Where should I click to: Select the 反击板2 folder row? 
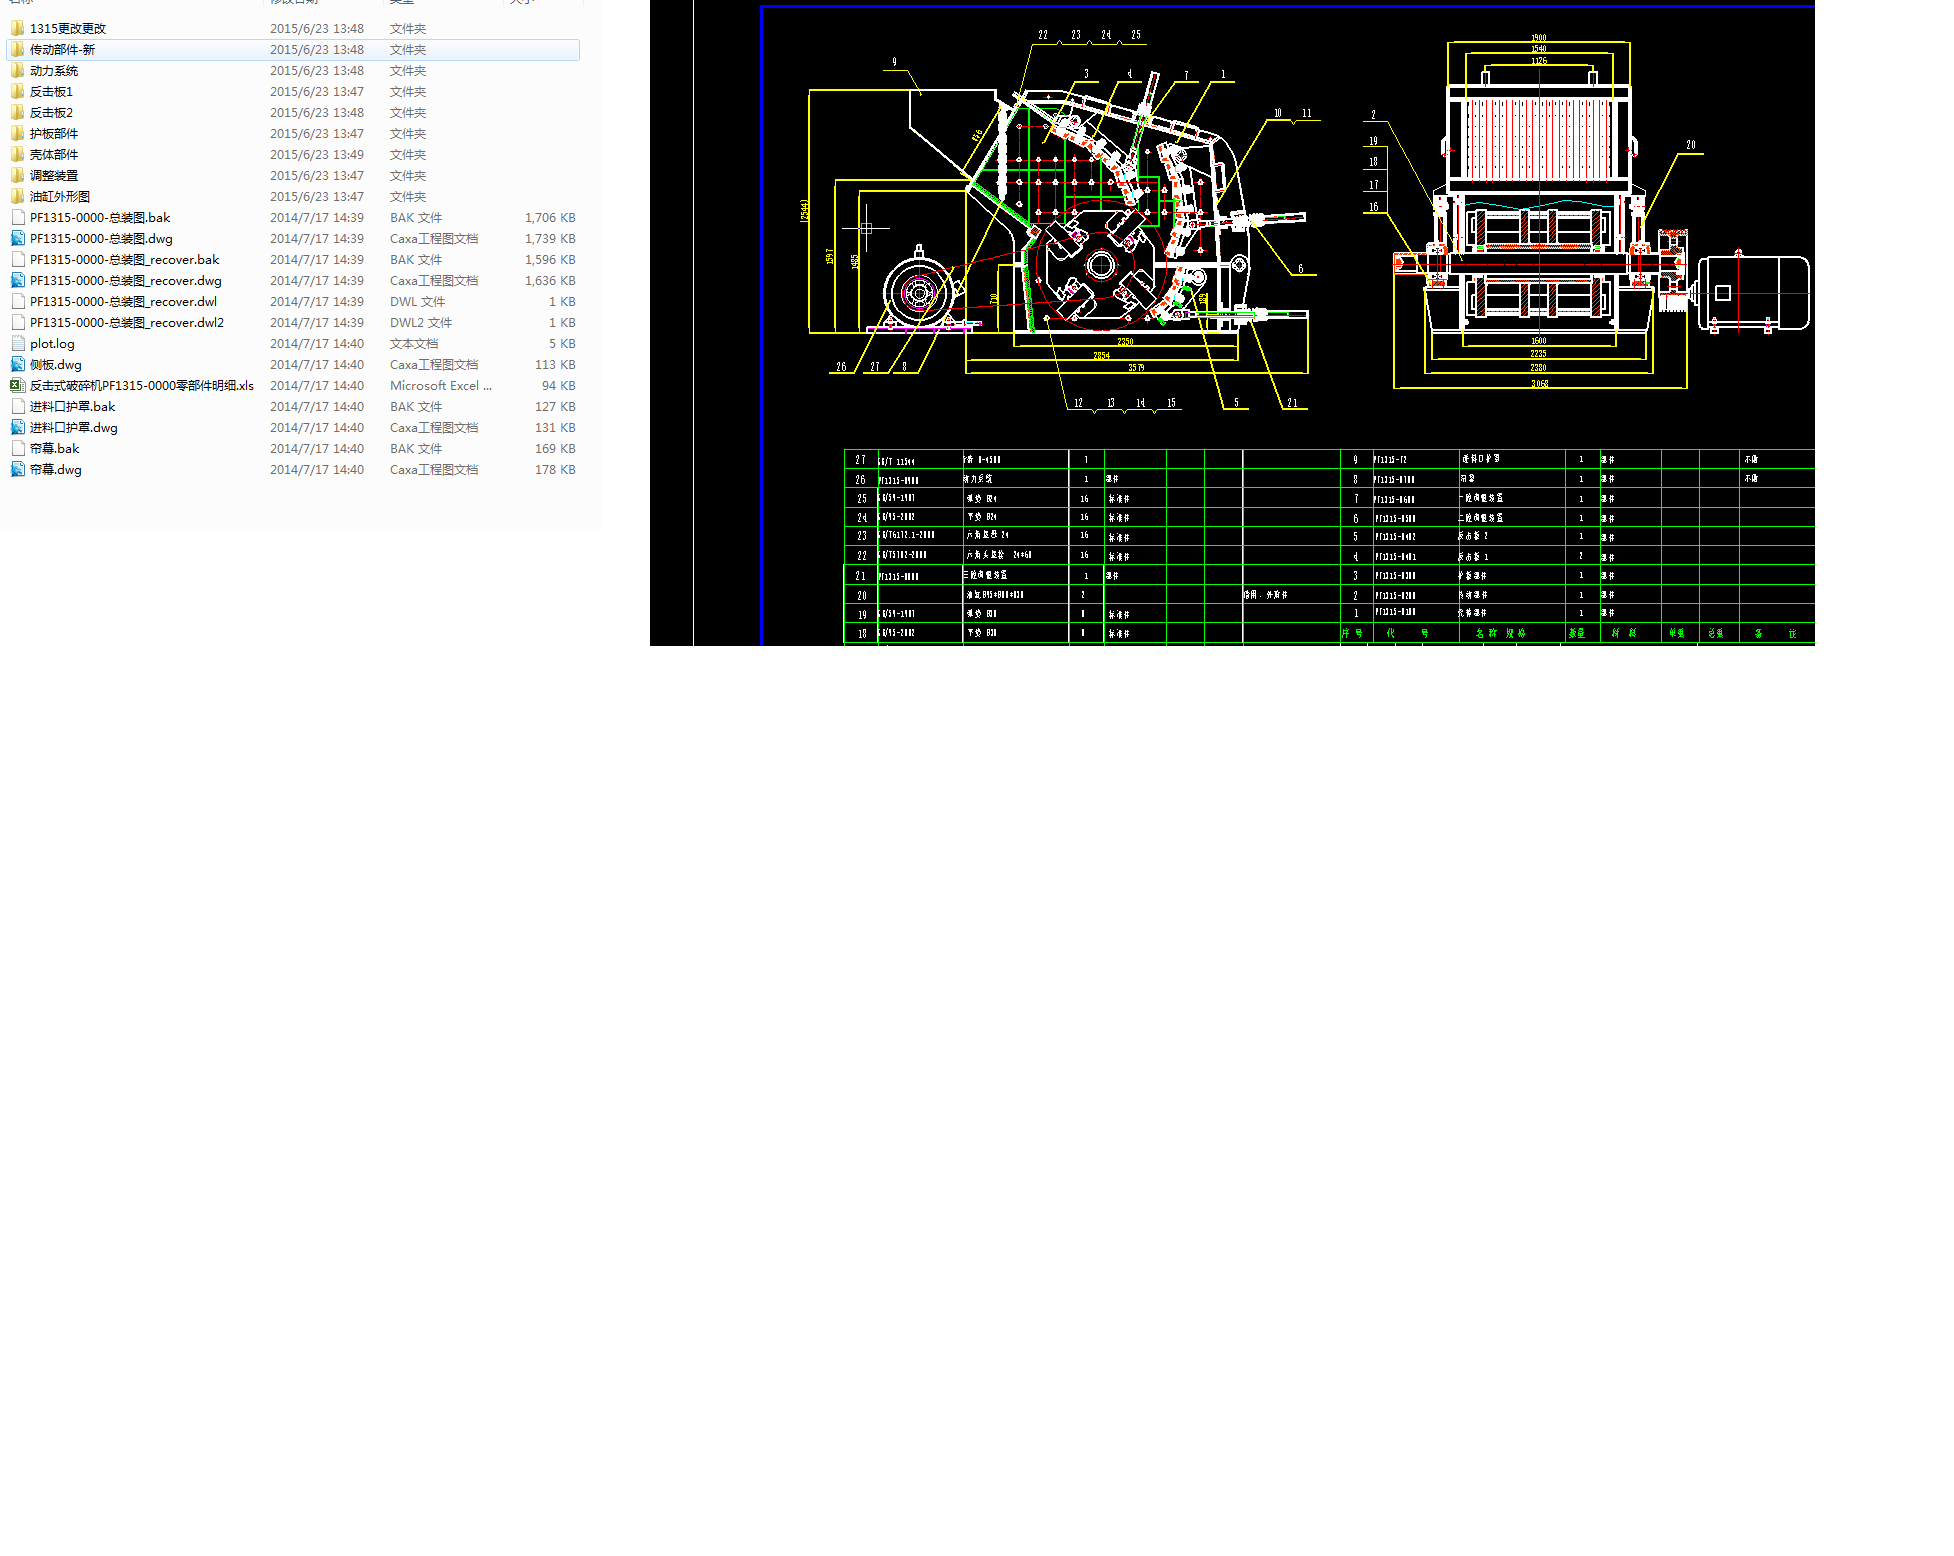tap(51, 113)
